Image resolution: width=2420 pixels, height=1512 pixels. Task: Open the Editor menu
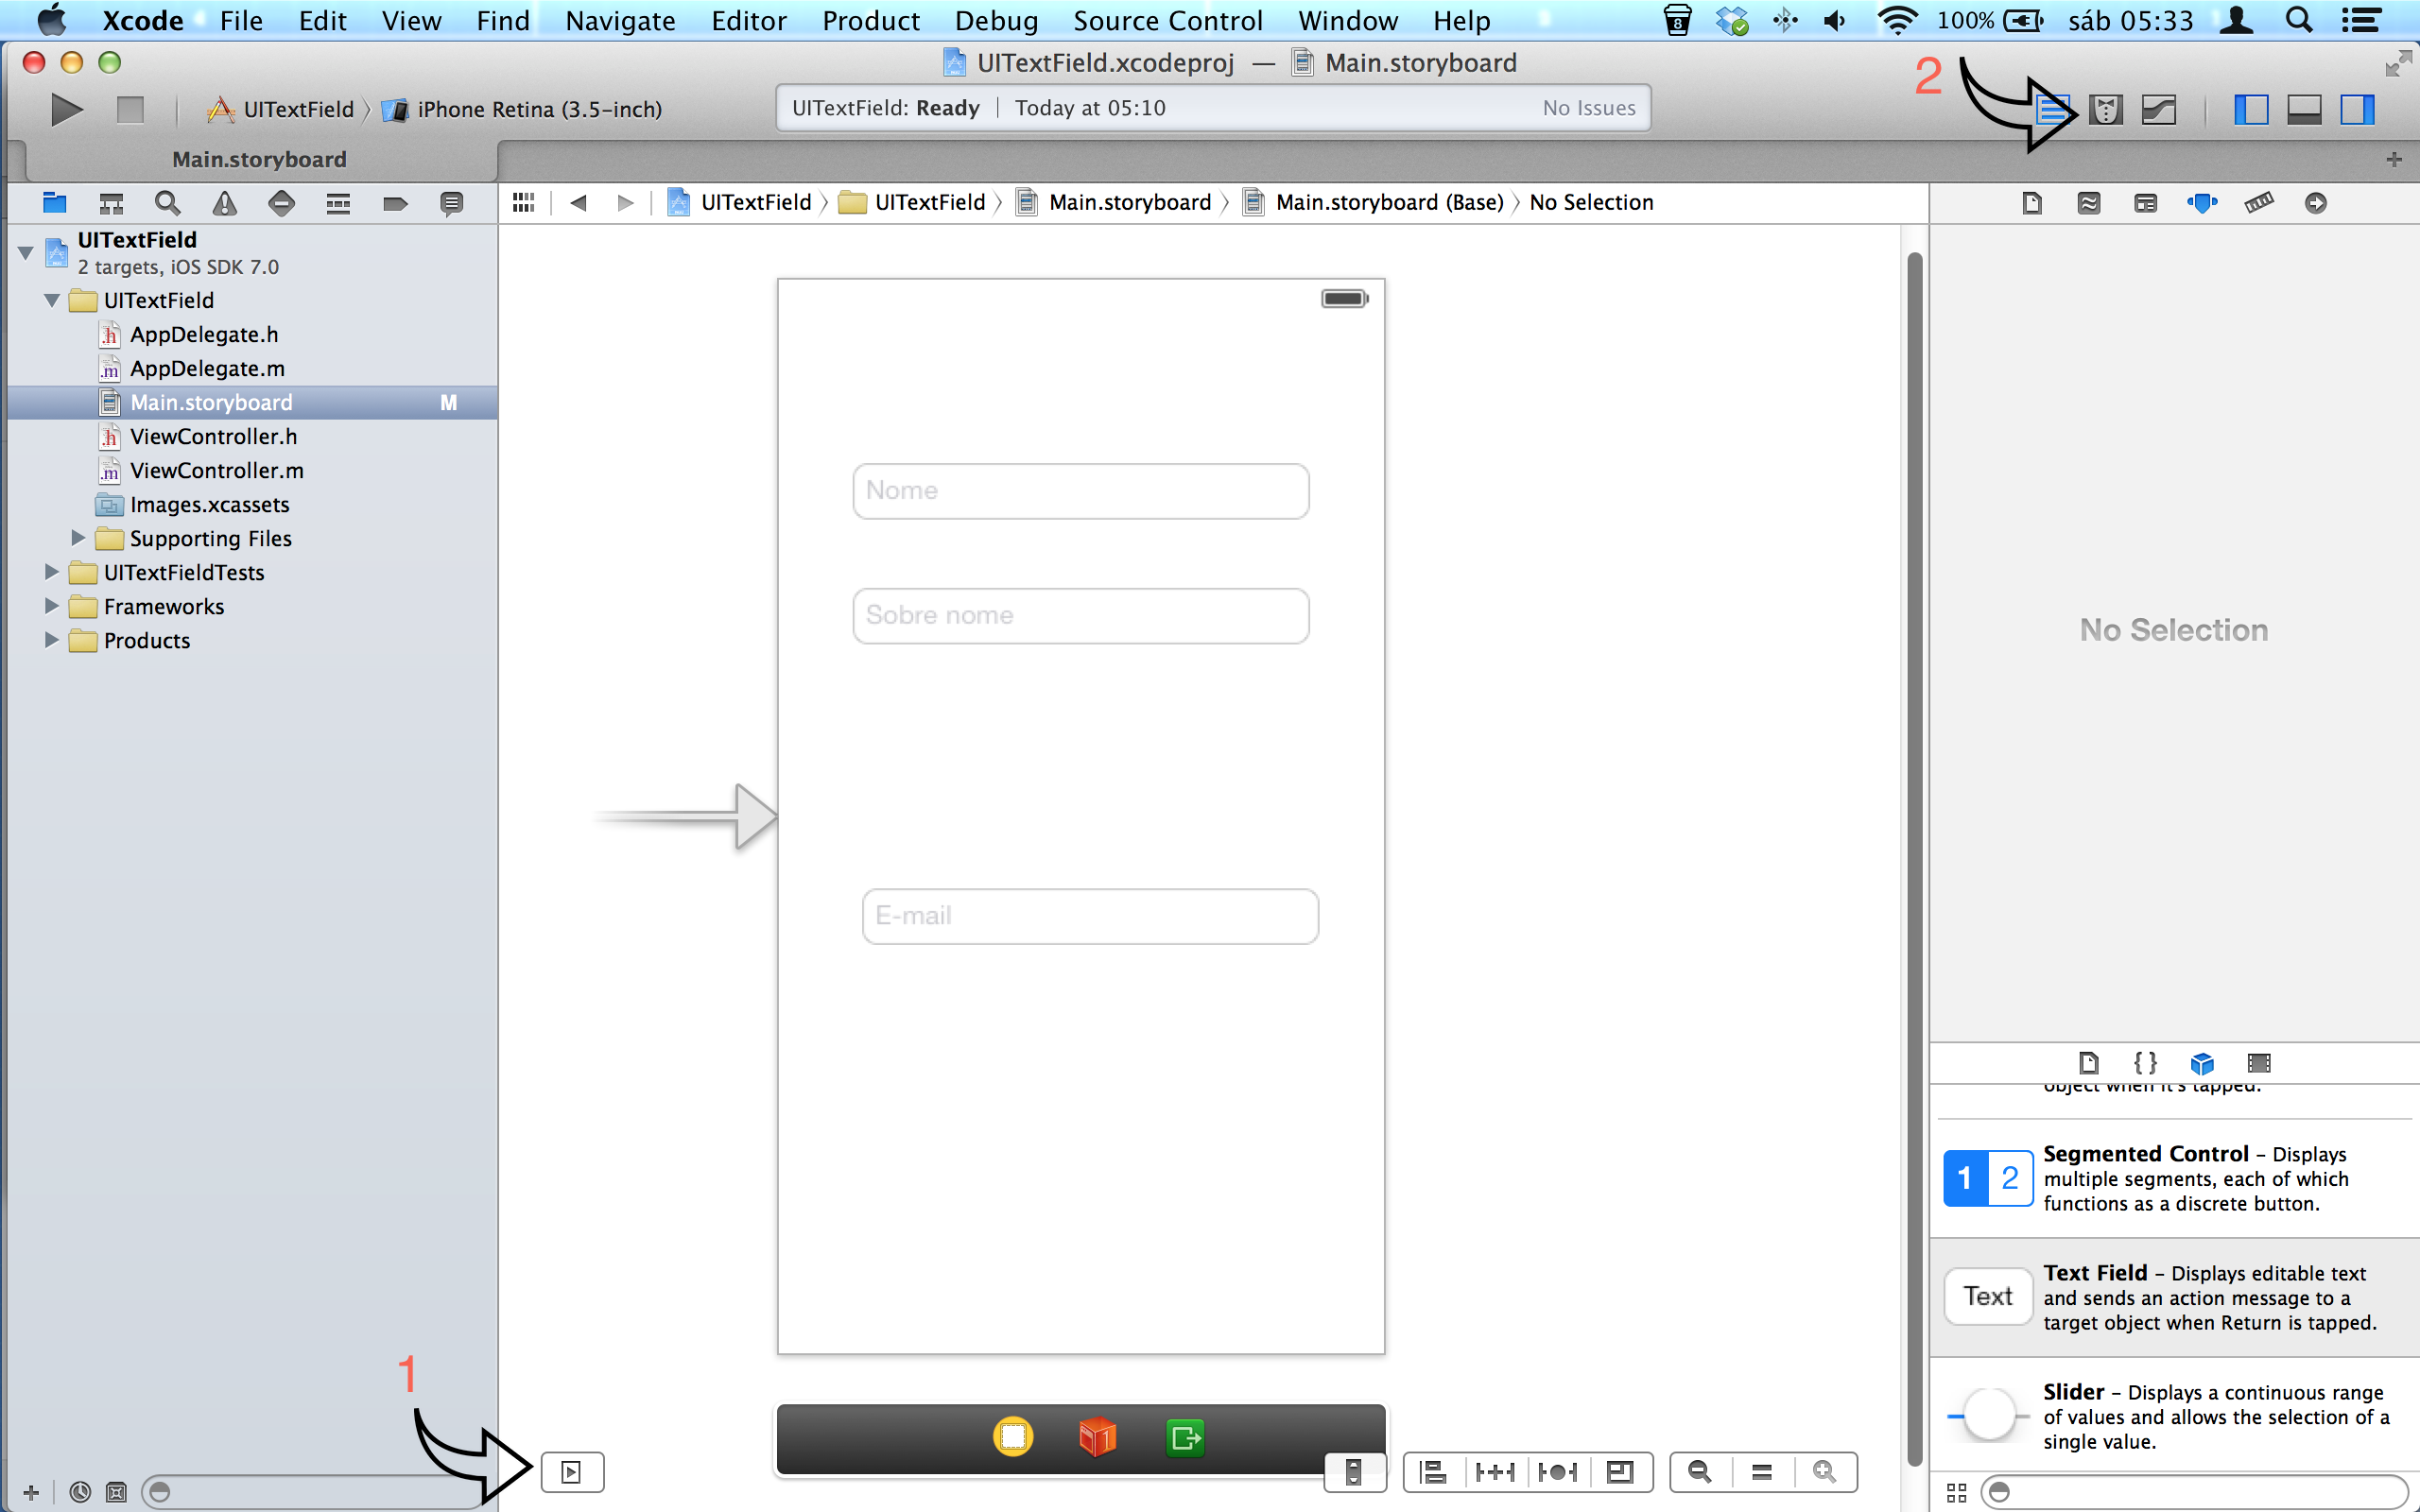click(749, 20)
